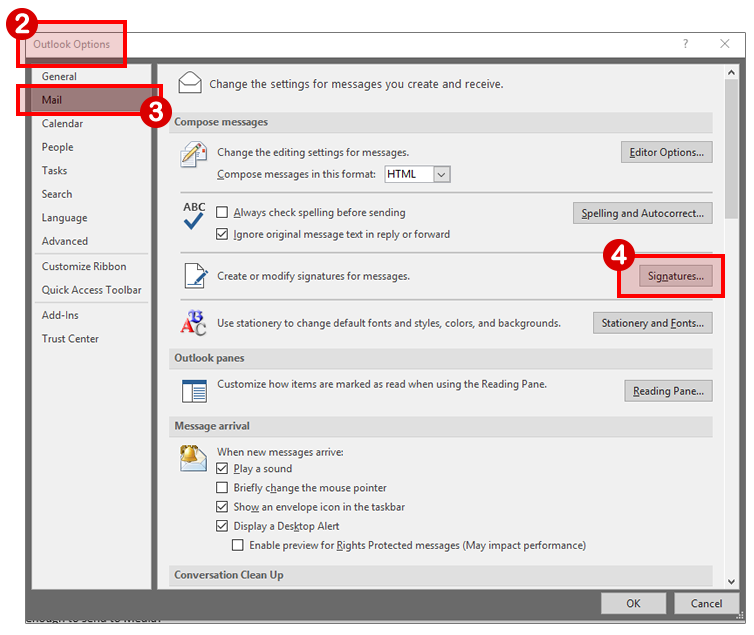Toggle Display a Desktop Alert checkbox
The height and width of the screenshot is (635, 754).
pyautogui.click(x=222, y=526)
